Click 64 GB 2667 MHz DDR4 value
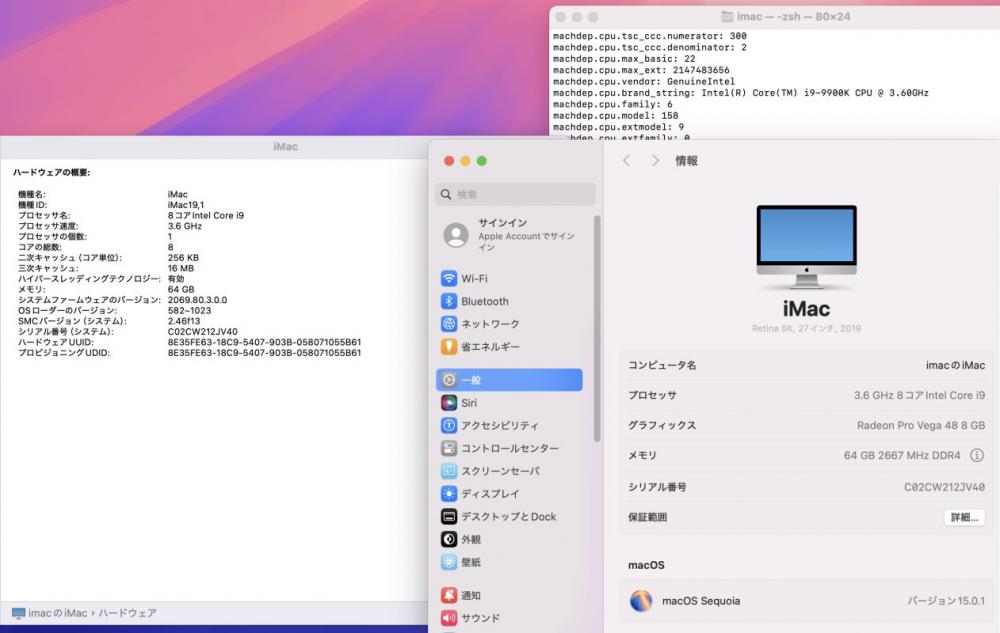 pyautogui.click(x=902, y=455)
